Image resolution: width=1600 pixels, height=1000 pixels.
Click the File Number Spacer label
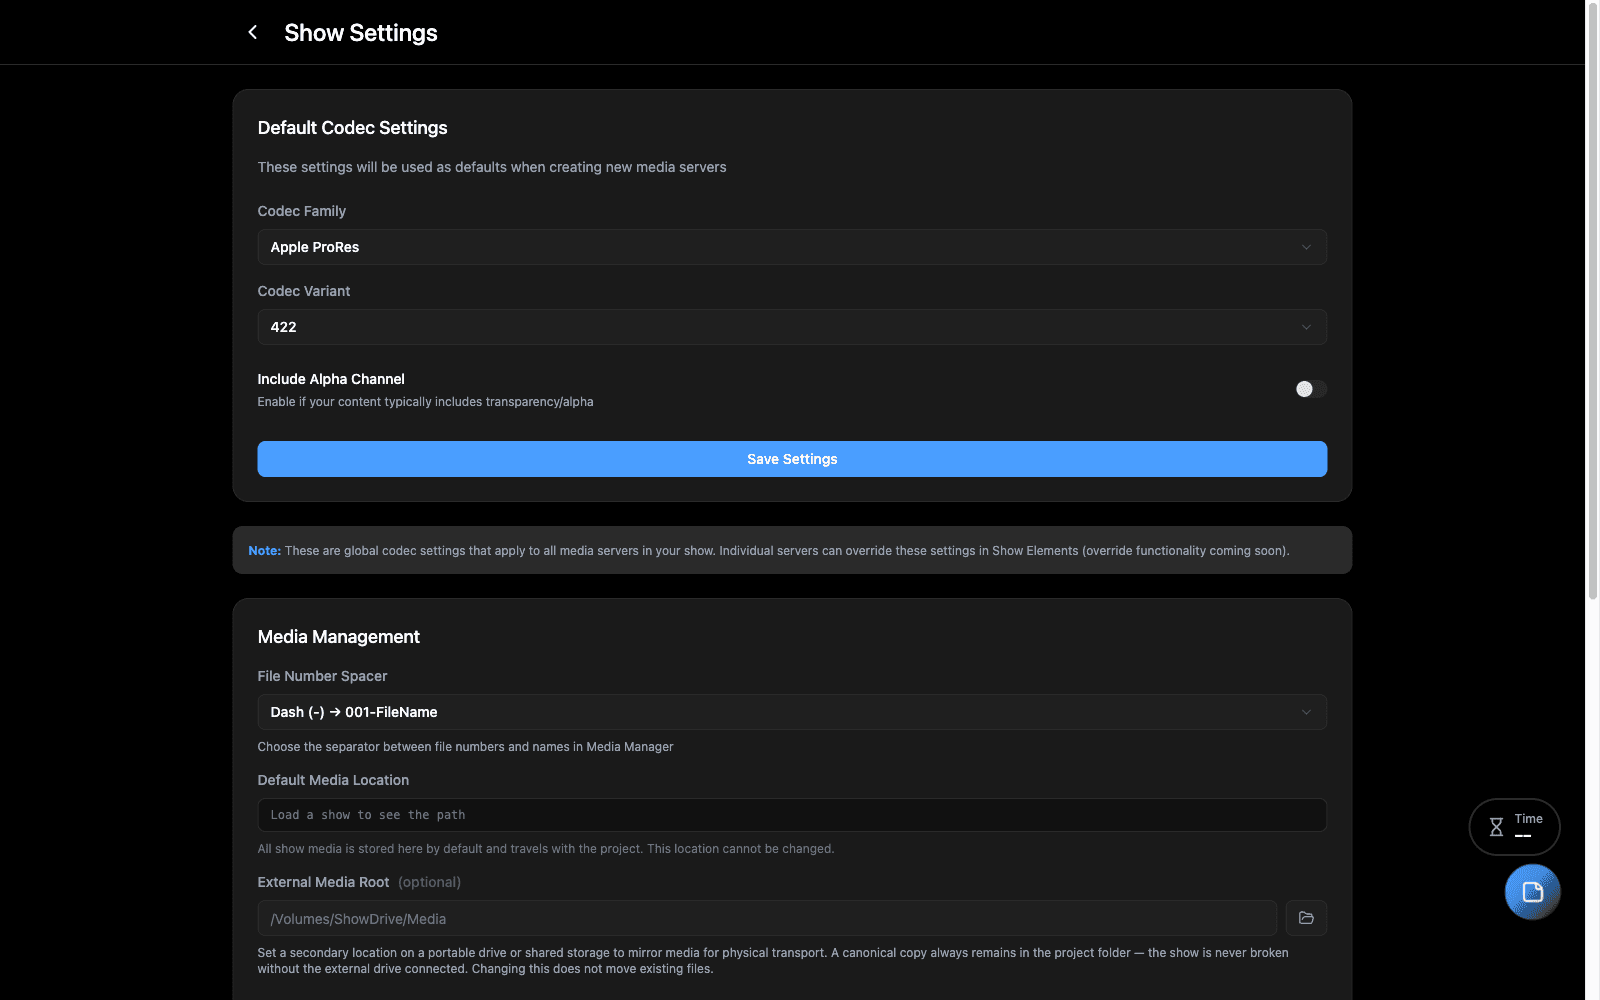coord(322,676)
